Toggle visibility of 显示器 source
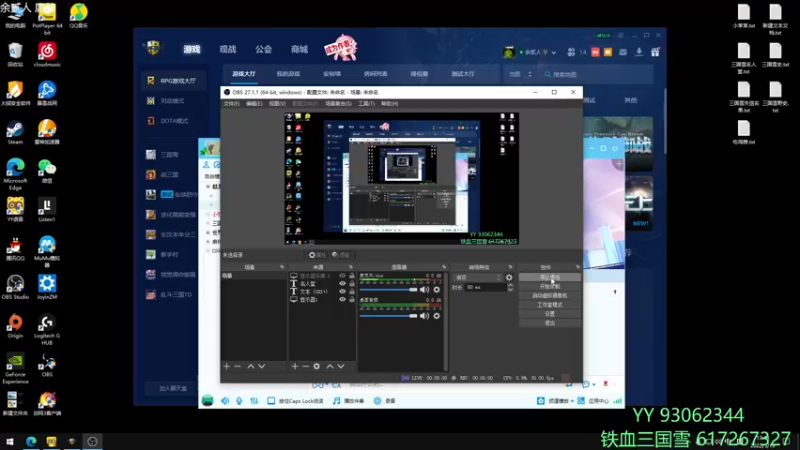The width and height of the screenshot is (800, 450). coord(342,299)
